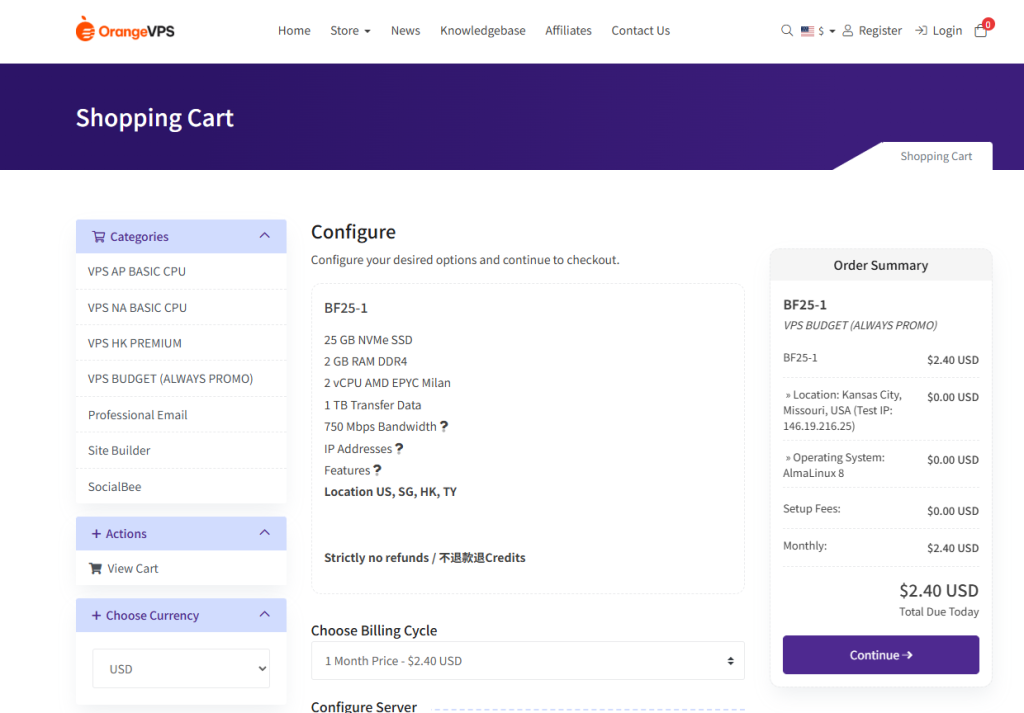Collapse the Categories panel
This screenshot has width=1024, height=713.
tap(265, 236)
